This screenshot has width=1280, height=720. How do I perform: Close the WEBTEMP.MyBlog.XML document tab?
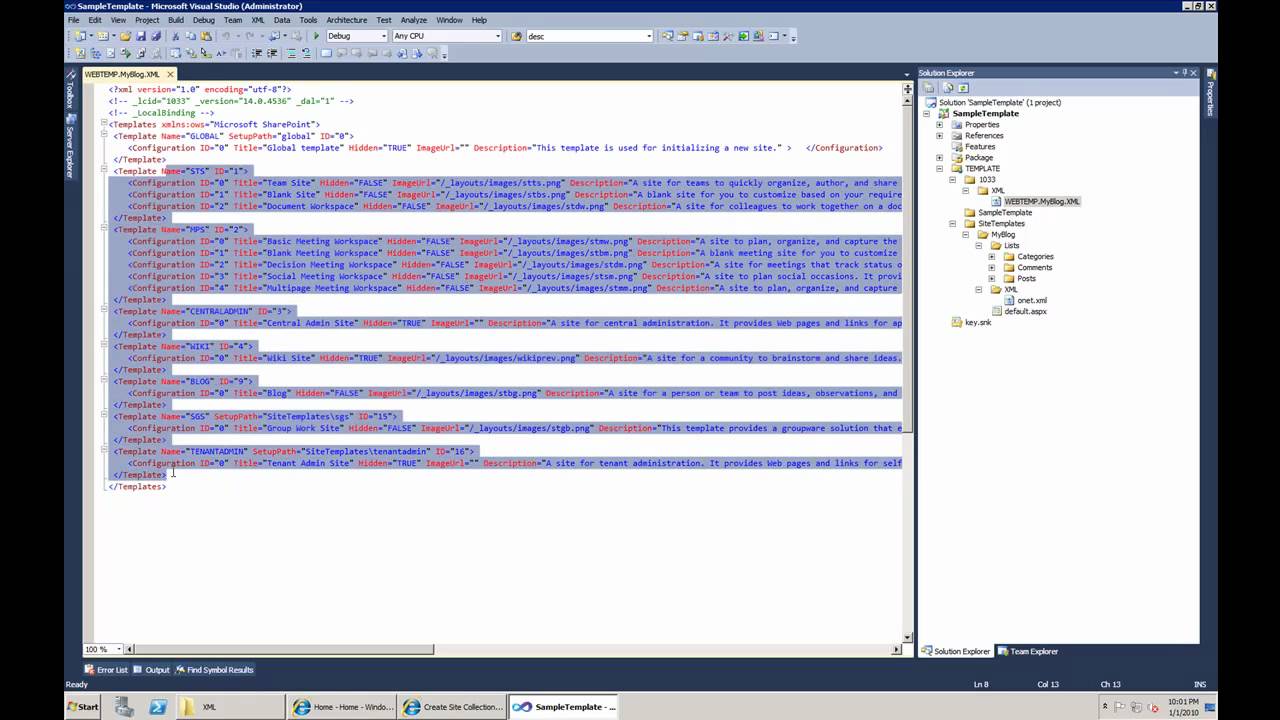170,74
